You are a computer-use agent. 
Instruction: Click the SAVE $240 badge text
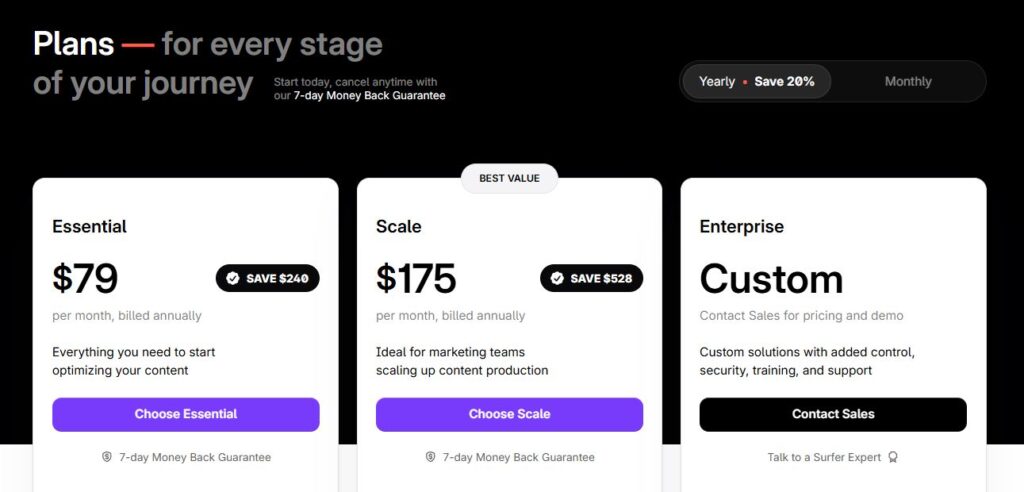(x=277, y=278)
